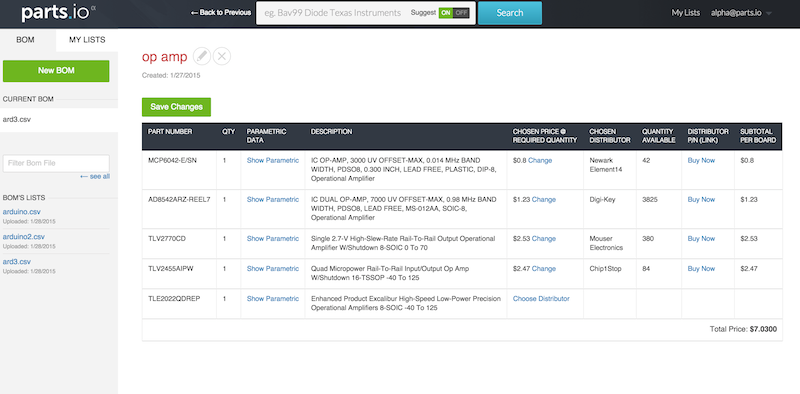Click the op amp BOM title
800x394 pixels.
164,57
